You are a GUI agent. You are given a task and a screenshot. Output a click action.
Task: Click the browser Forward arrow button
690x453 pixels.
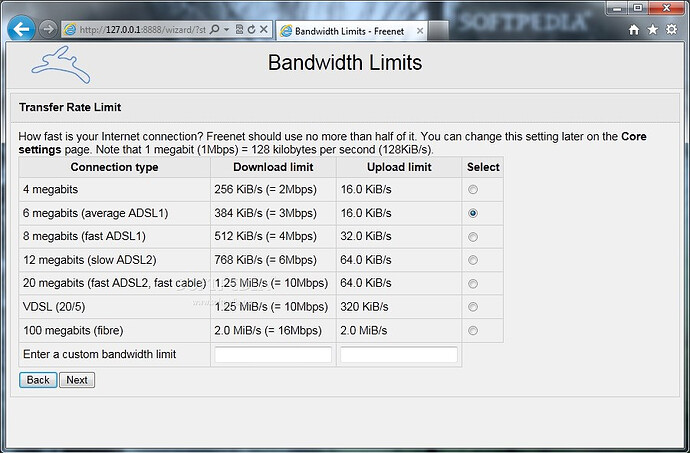click(47, 30)
